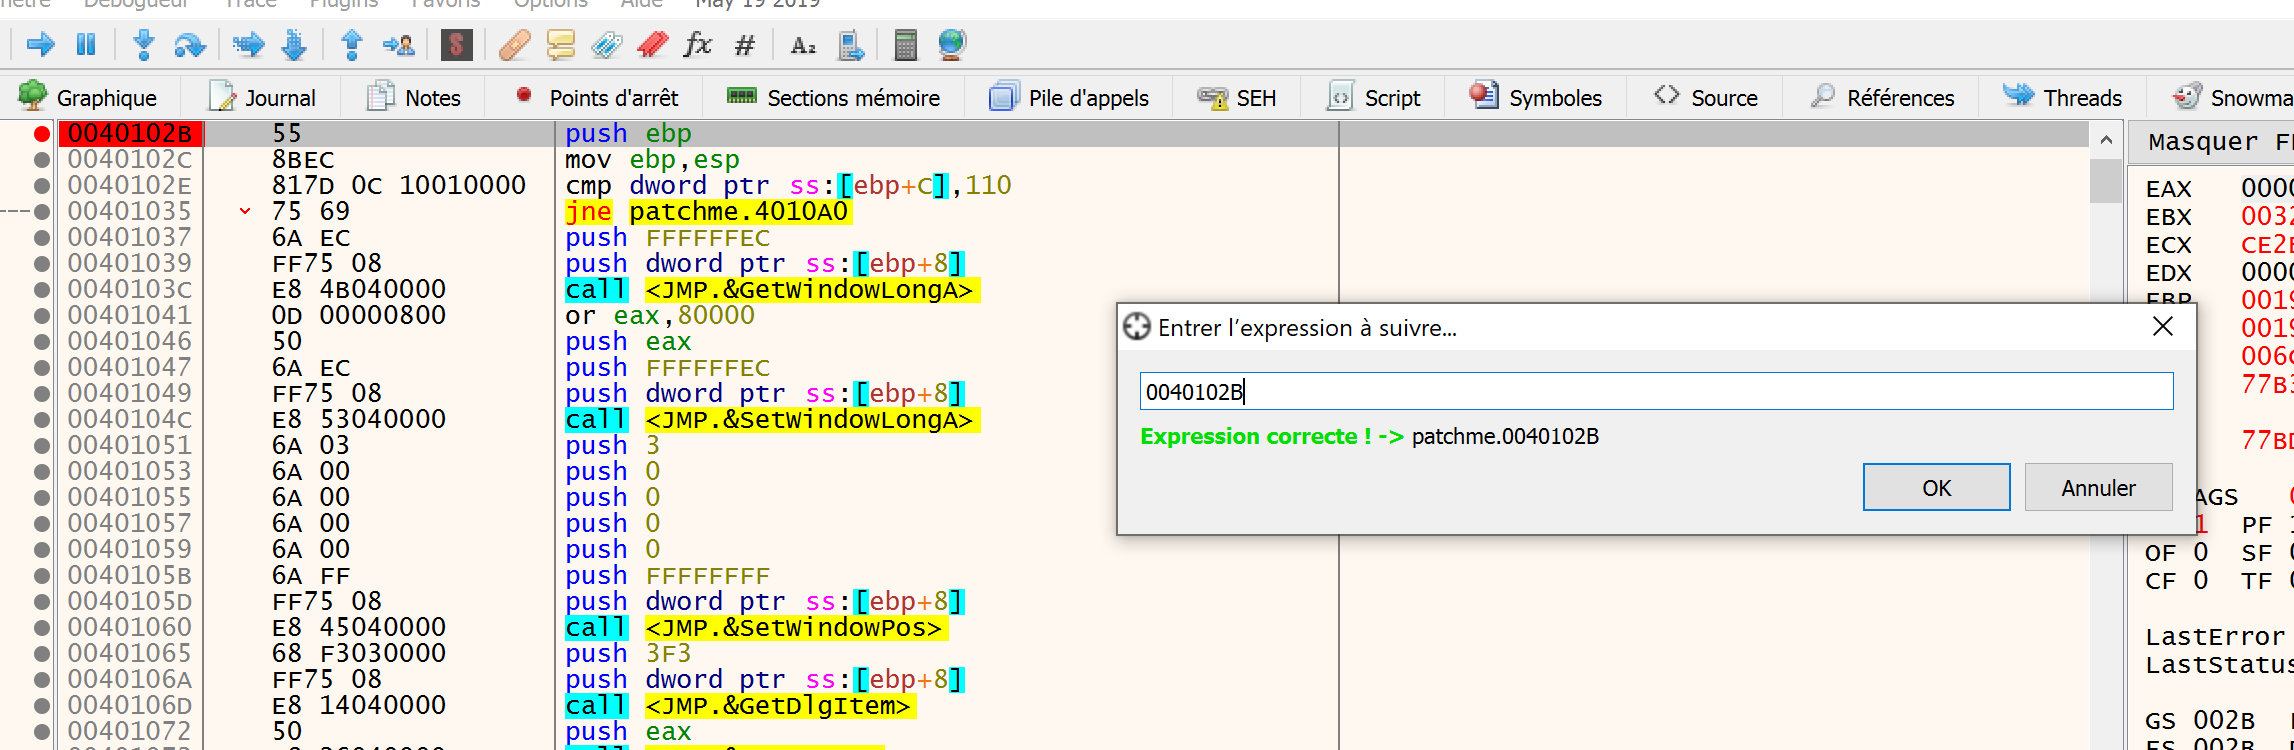Click the Step Into toolbar icon

pyautogui.click(x=144, y=44)
